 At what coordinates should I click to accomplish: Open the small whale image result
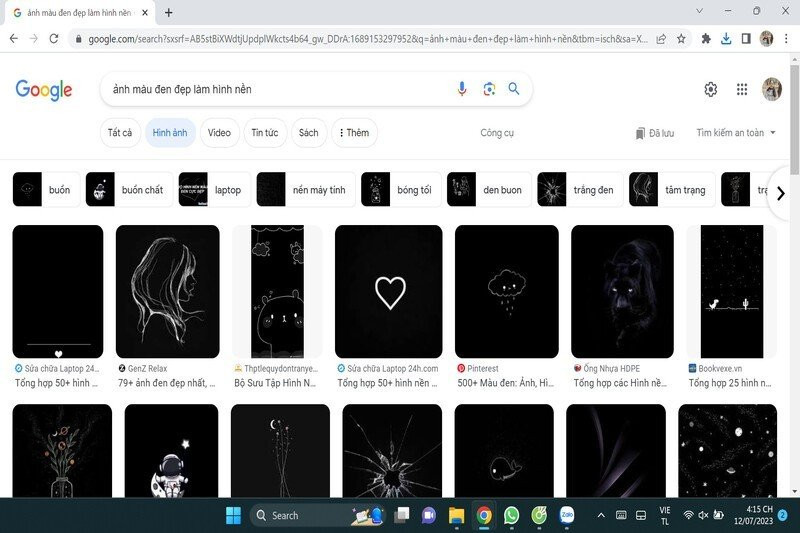[x=504, y=451]
